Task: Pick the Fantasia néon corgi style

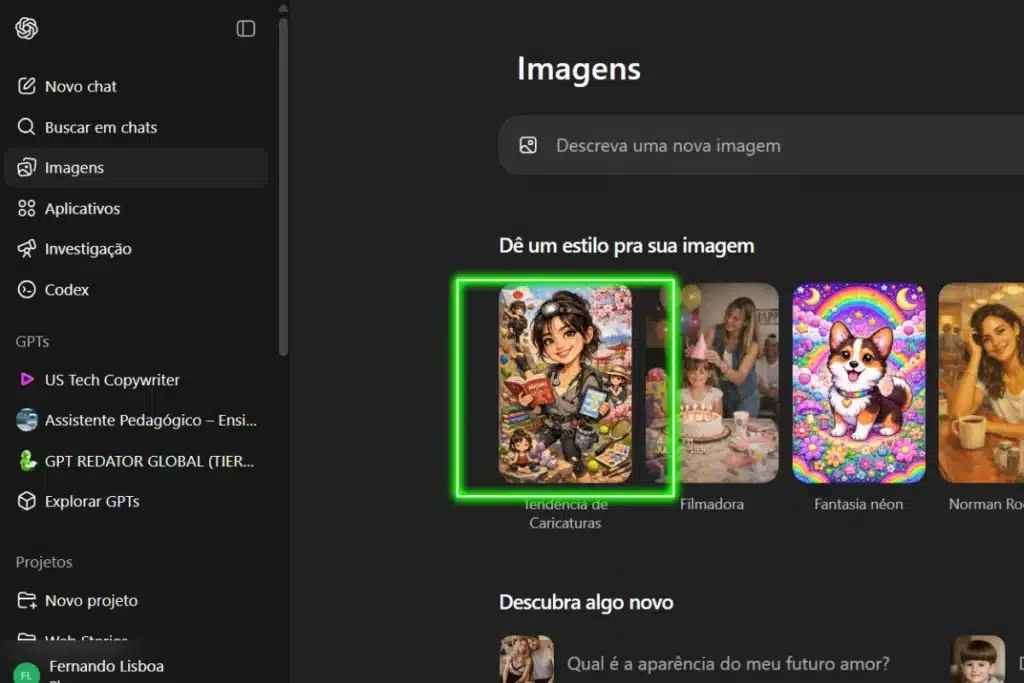Action: point(859,383)
